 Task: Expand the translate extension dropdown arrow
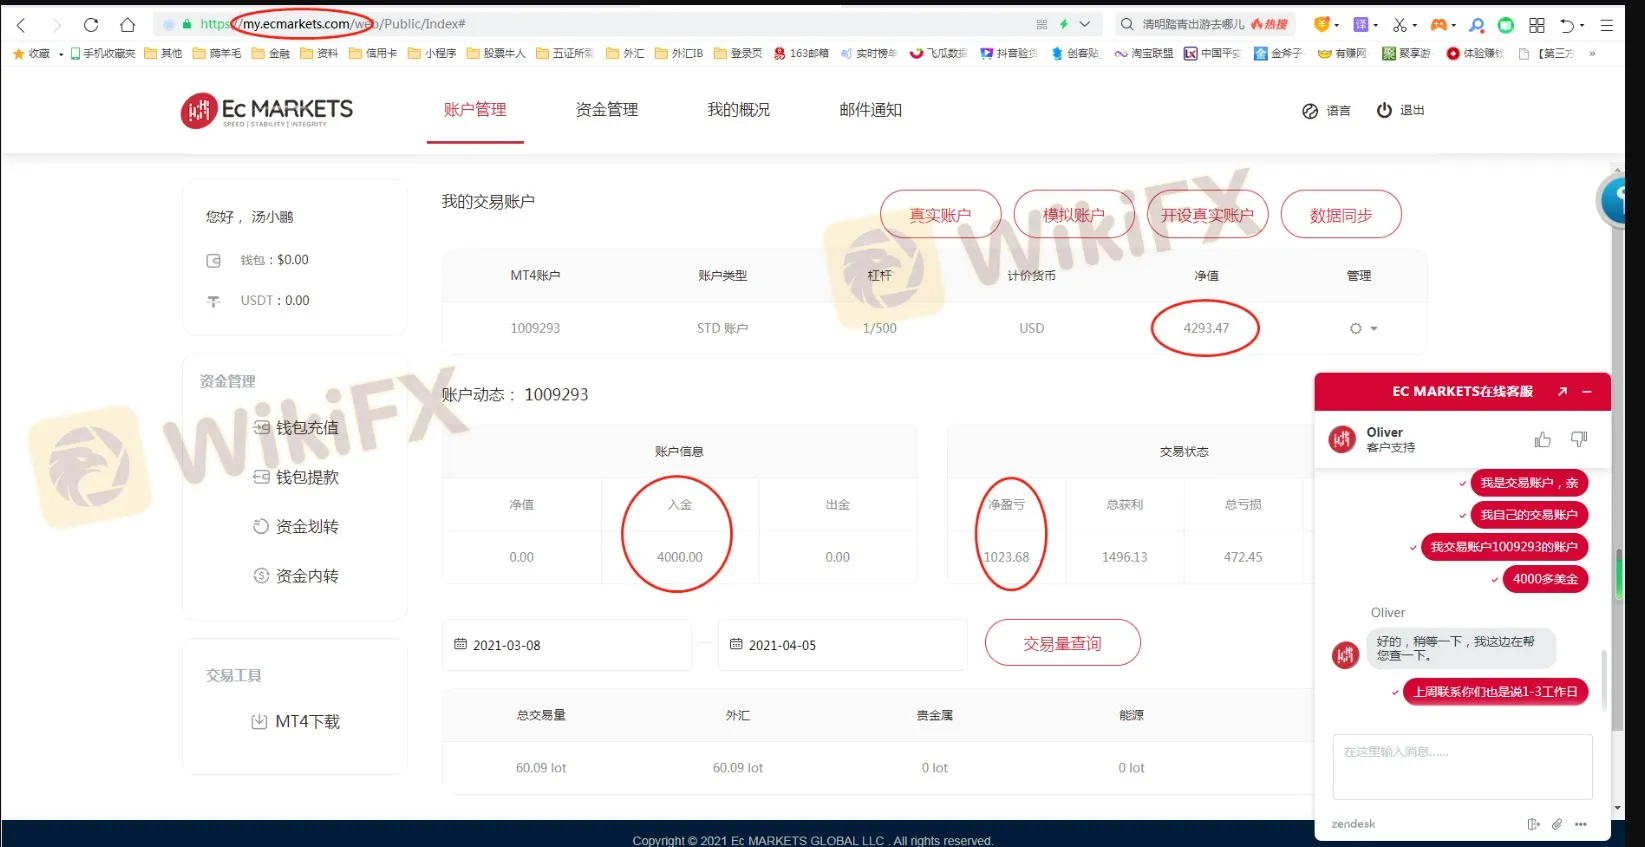coord(1376,26)
